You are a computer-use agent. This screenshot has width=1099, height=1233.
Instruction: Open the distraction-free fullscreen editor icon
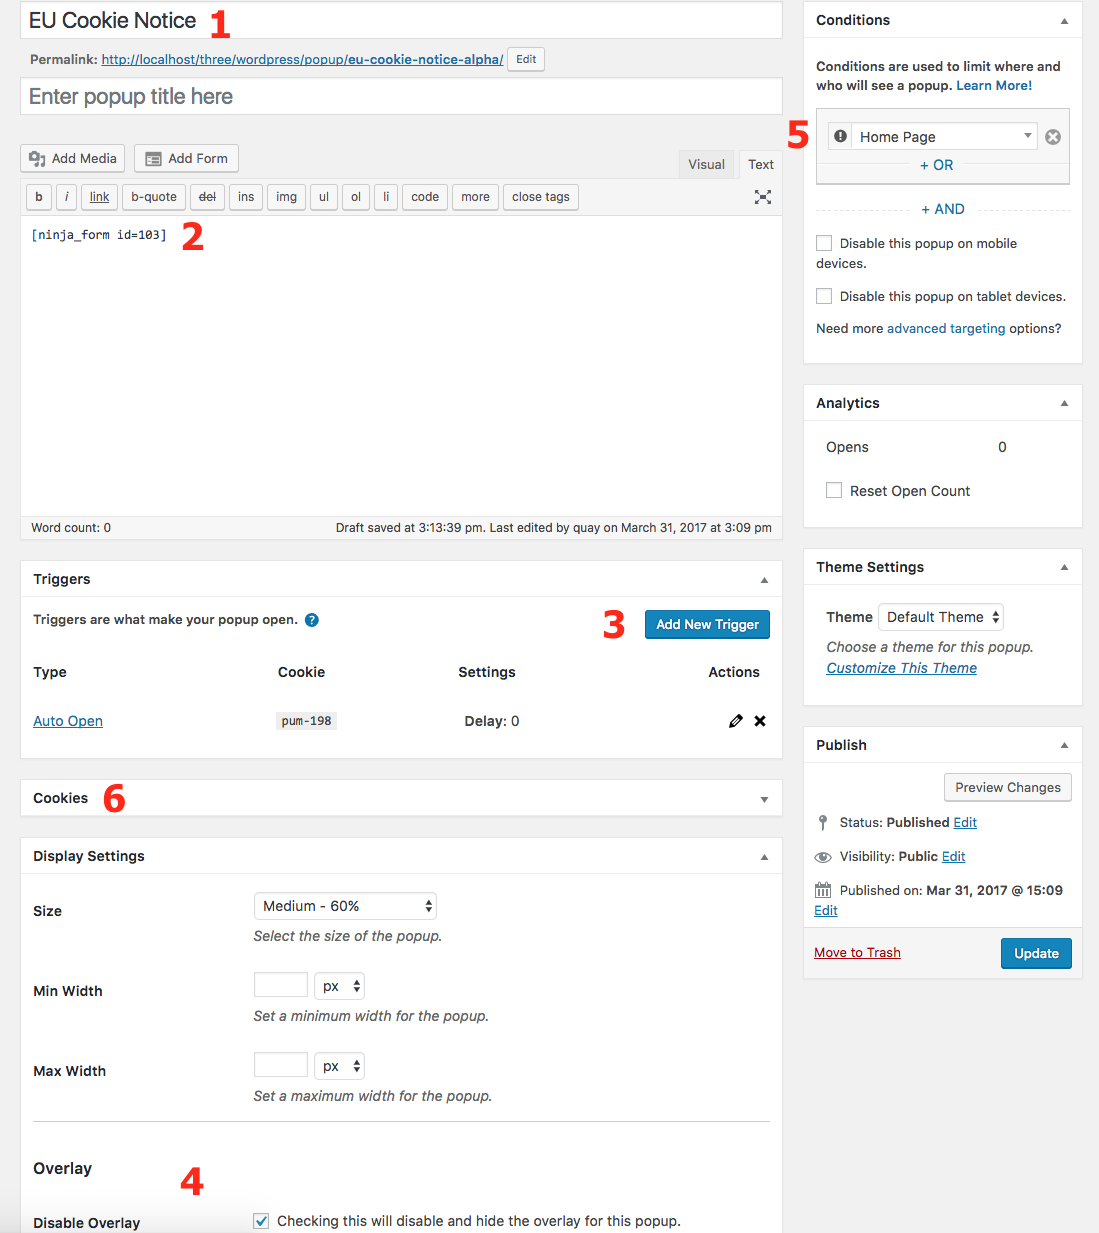763,197
